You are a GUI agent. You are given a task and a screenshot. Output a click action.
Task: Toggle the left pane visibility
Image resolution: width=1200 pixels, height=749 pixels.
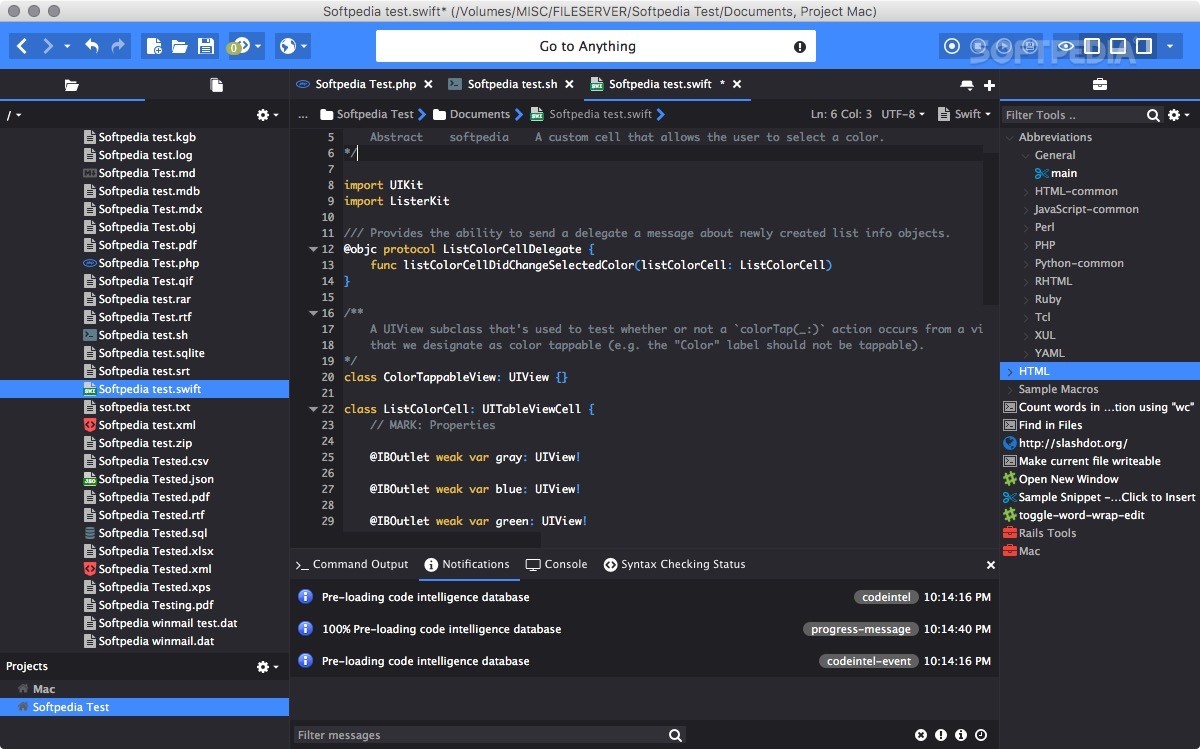tap(1093, 46)
